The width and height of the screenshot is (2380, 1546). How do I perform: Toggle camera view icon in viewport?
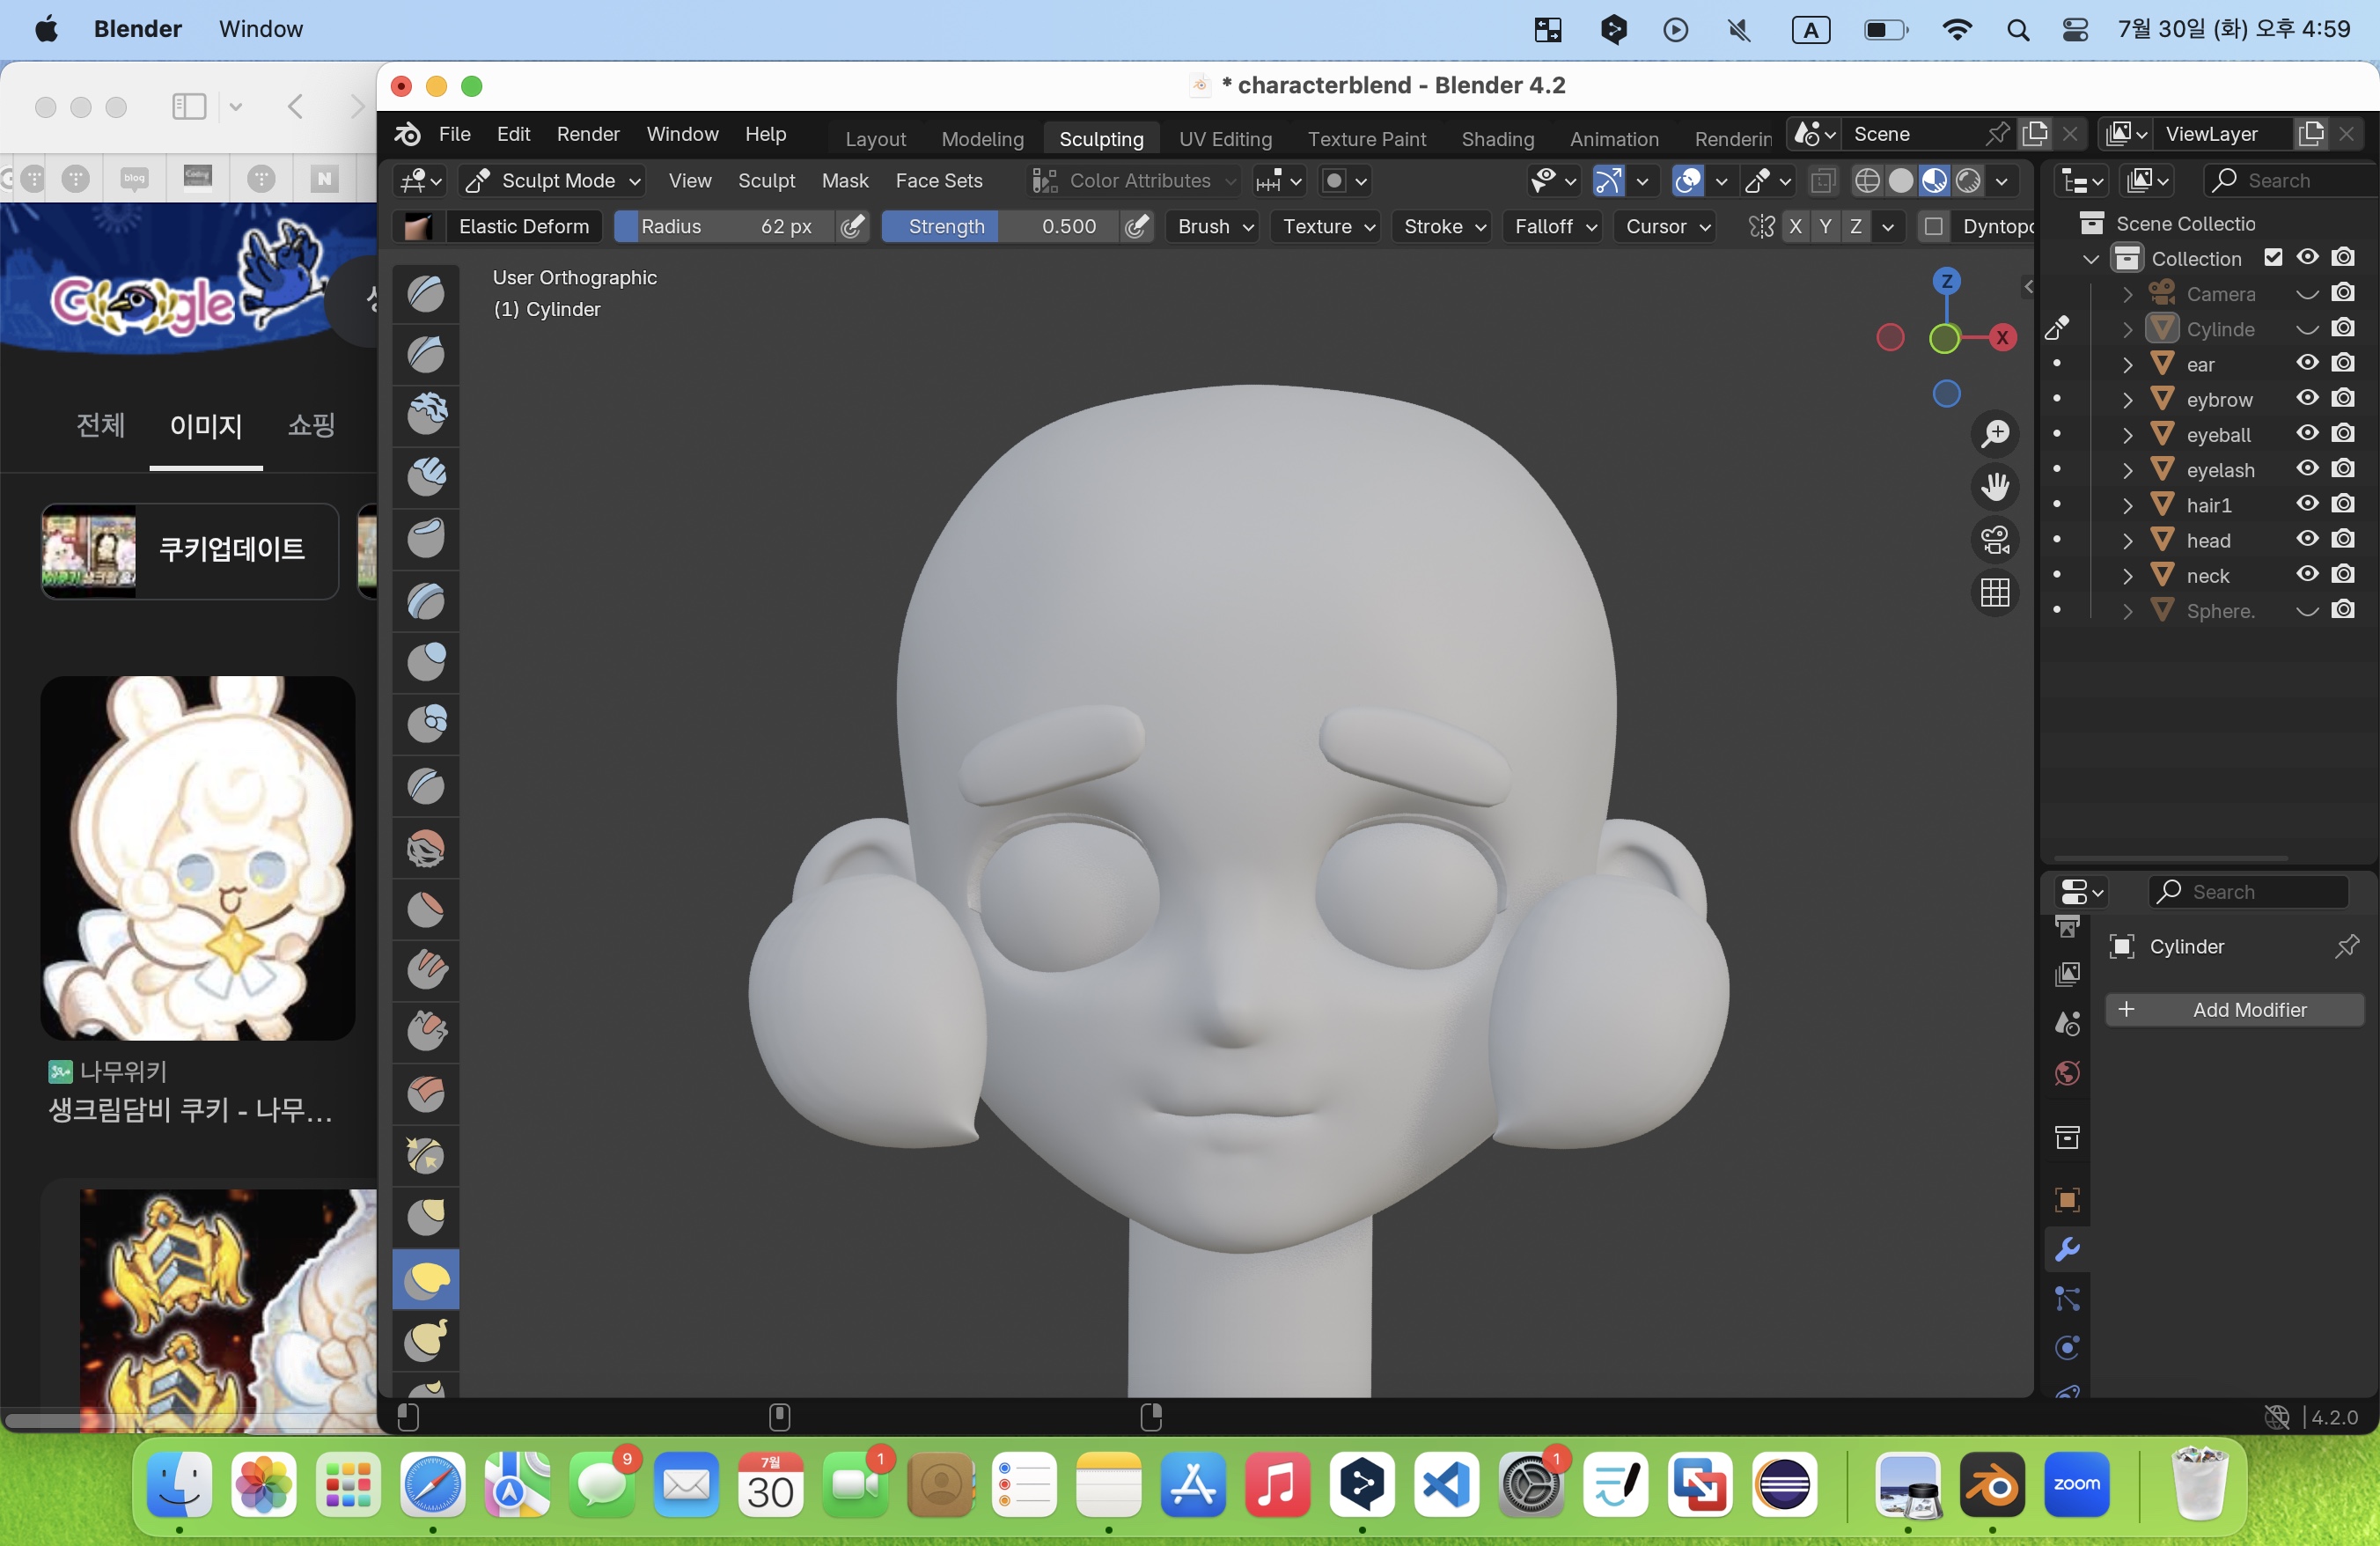pos(1995,540)
